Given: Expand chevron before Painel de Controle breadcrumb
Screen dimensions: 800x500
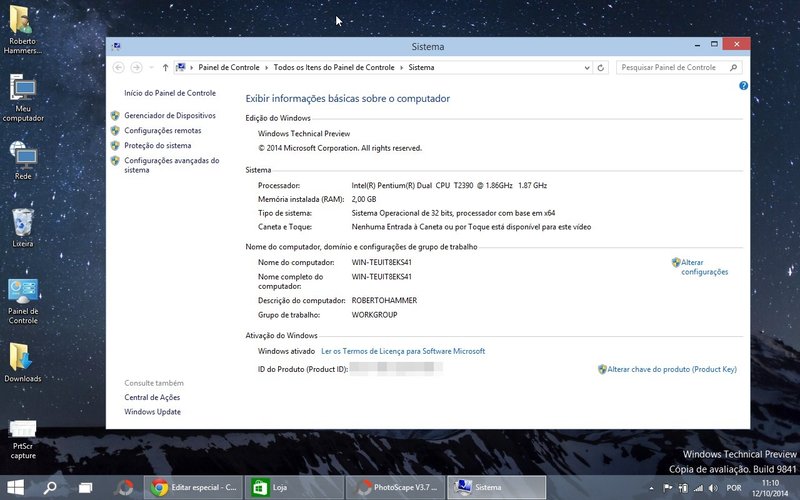Looking at the screenshot, I should (192, 67).
